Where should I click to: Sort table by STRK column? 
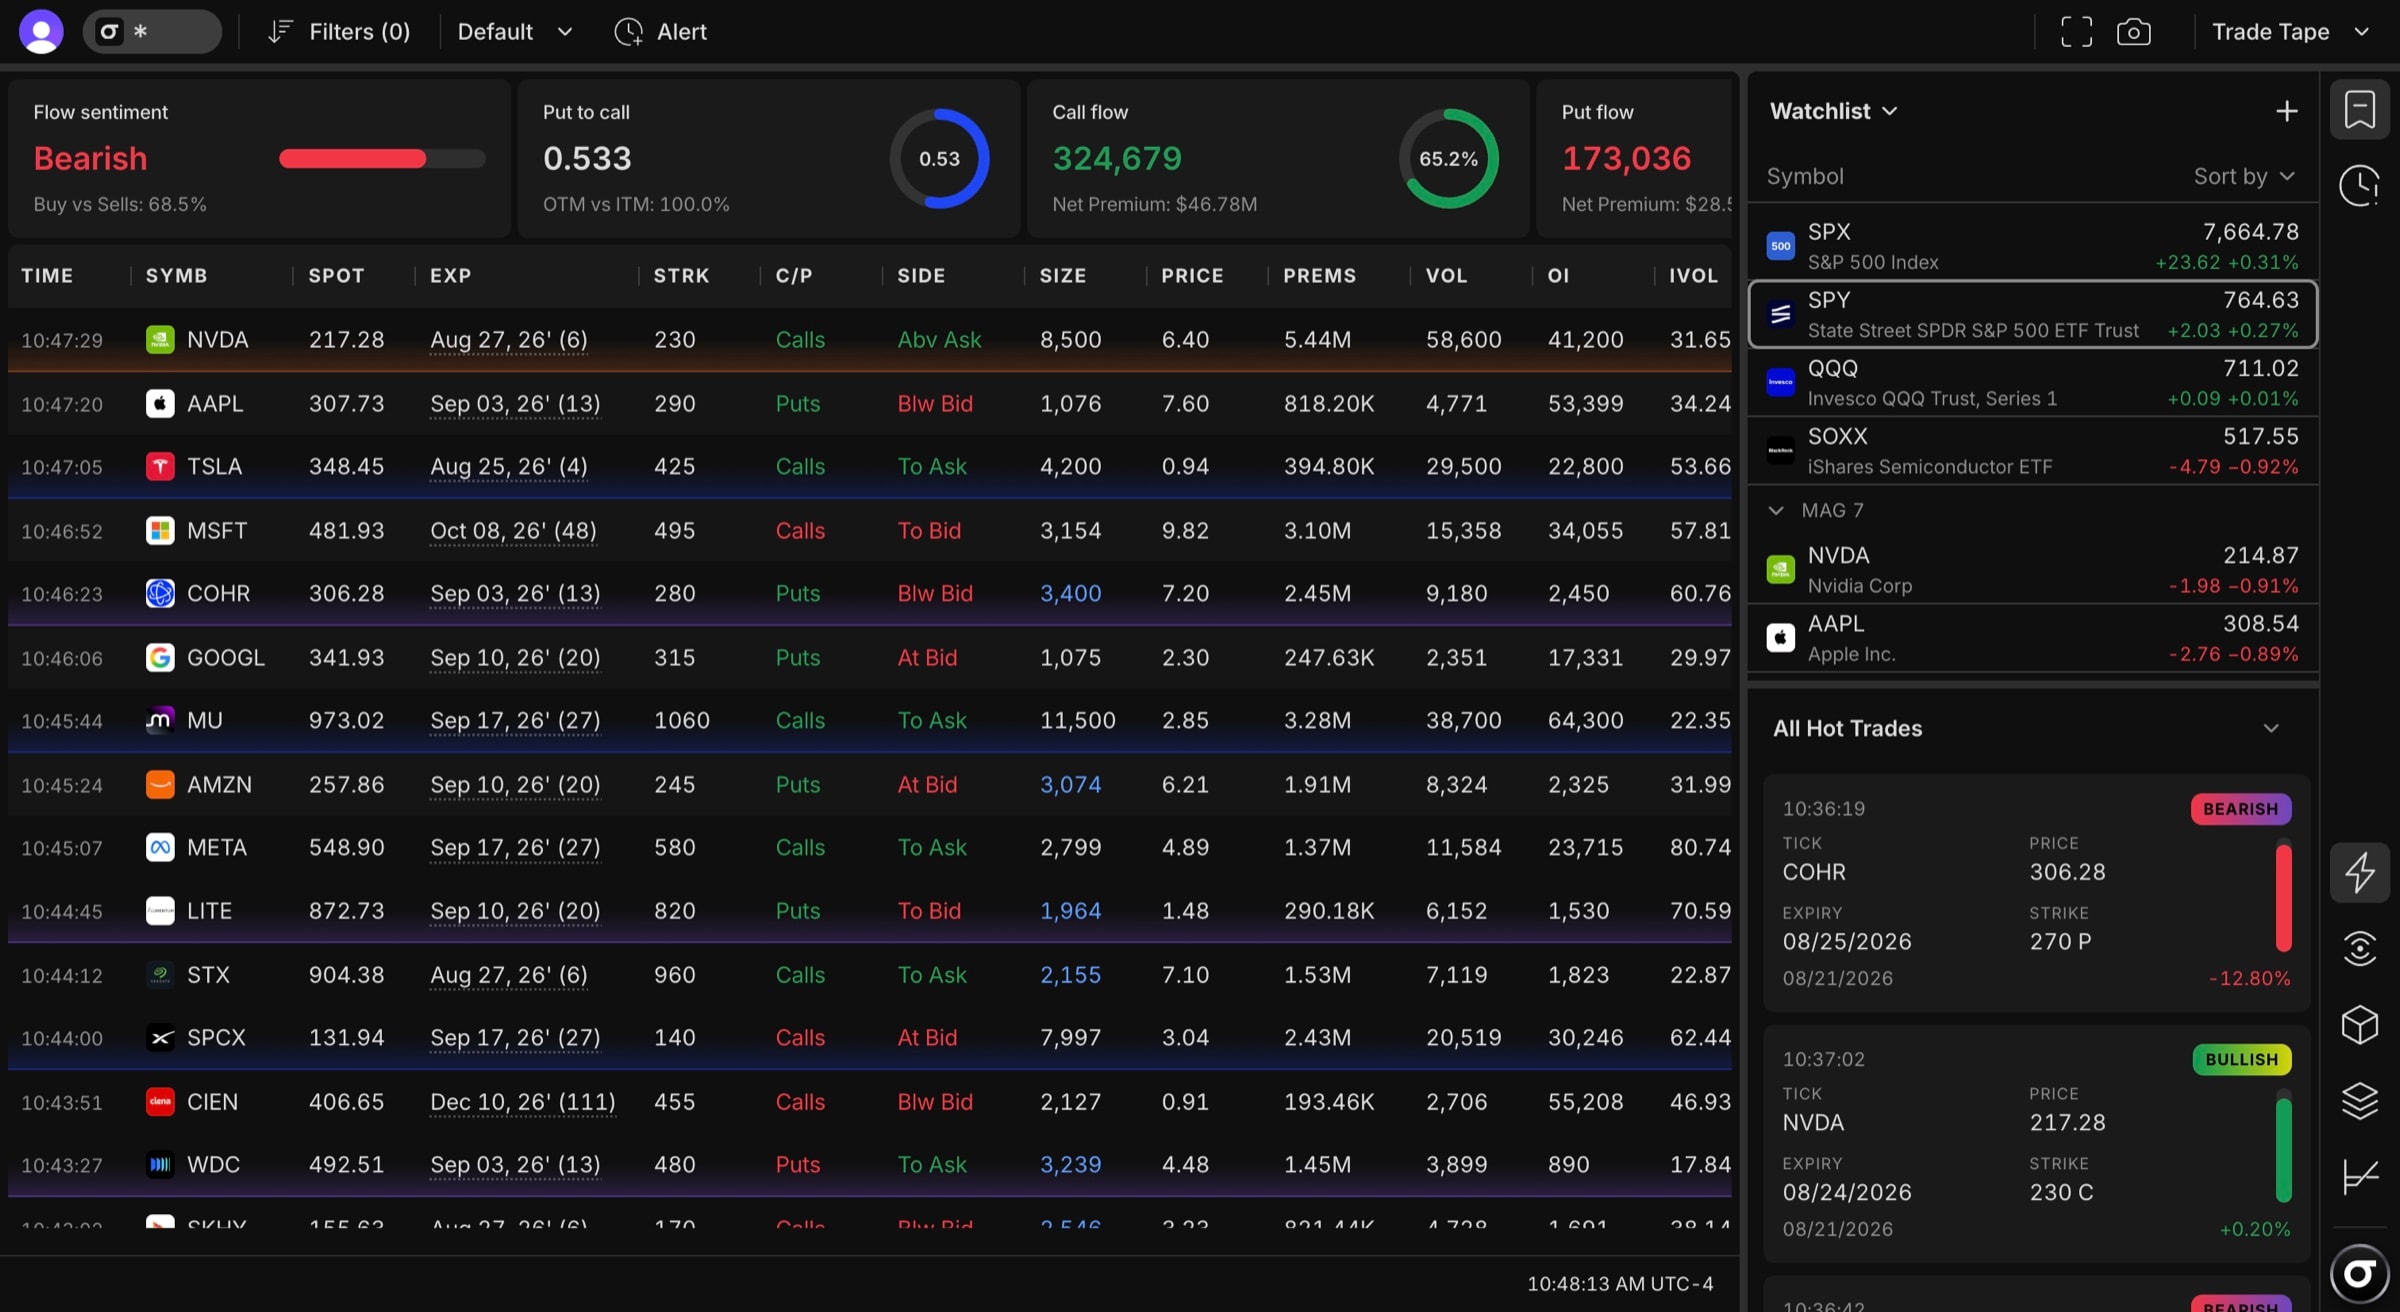click(x=681, y=275)
